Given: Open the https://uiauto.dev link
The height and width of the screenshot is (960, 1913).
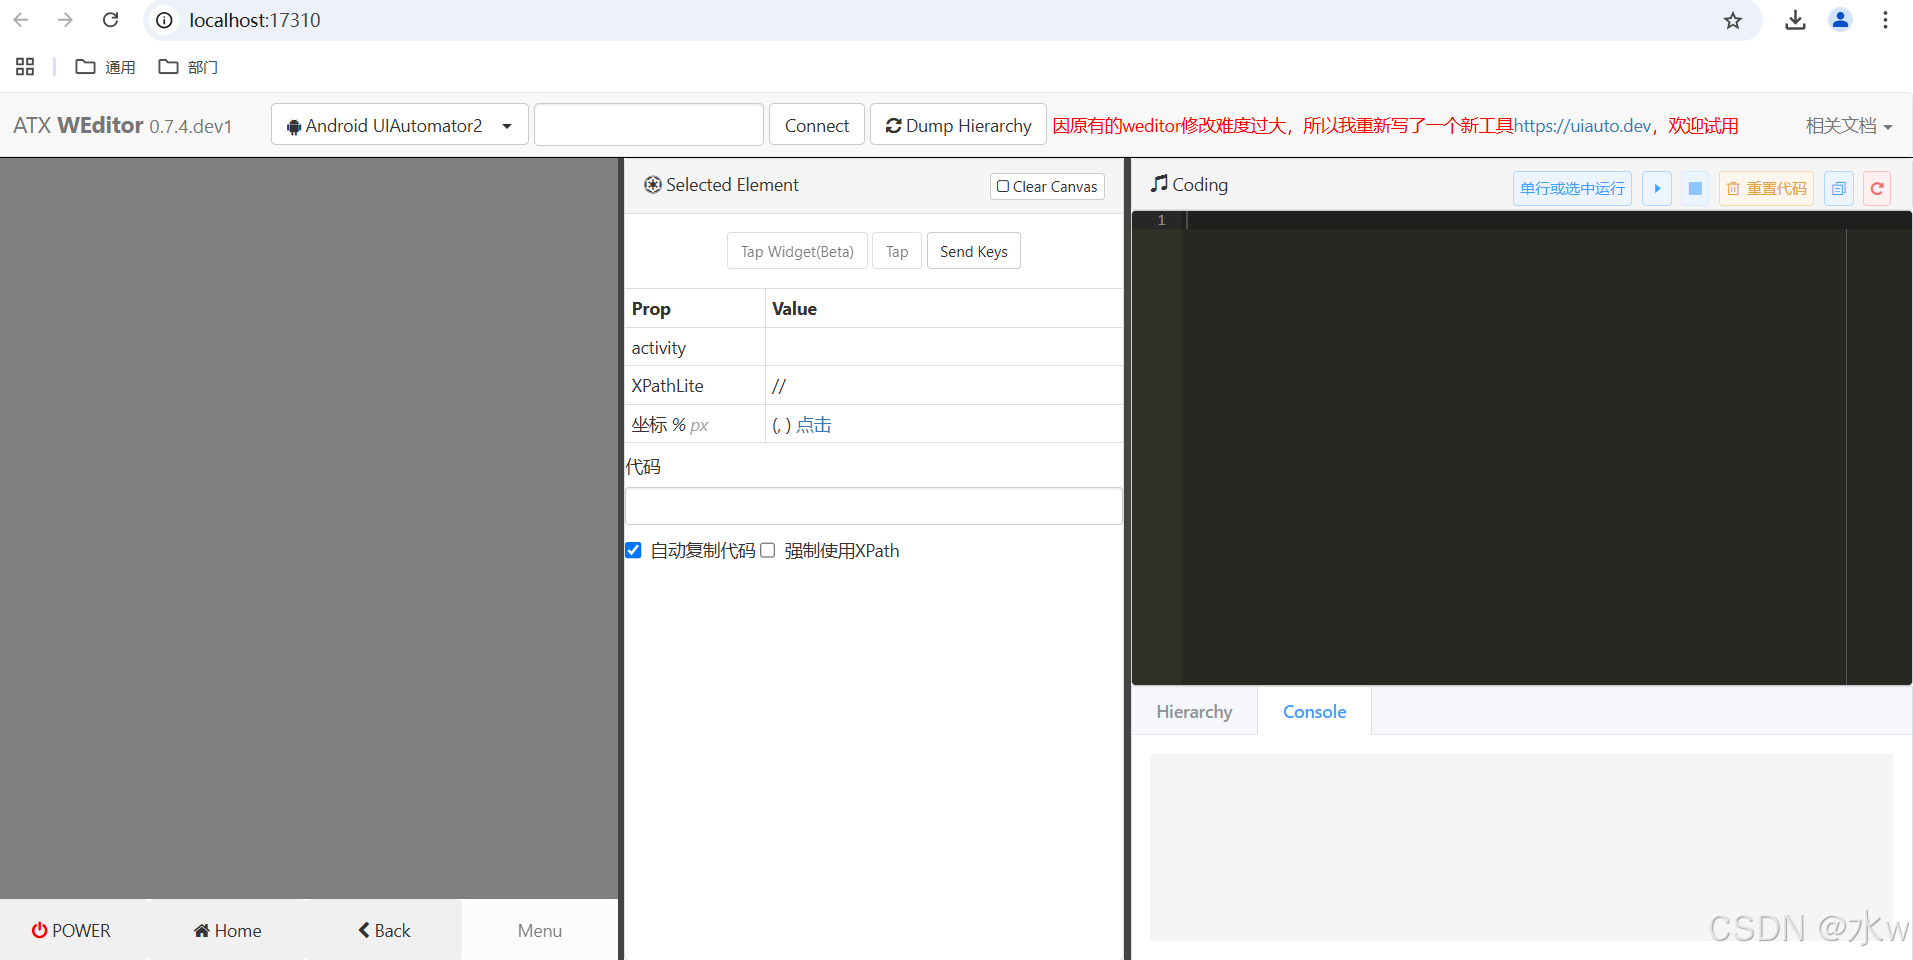Looking at the screenshot, I should click(x=1582, y=125).
